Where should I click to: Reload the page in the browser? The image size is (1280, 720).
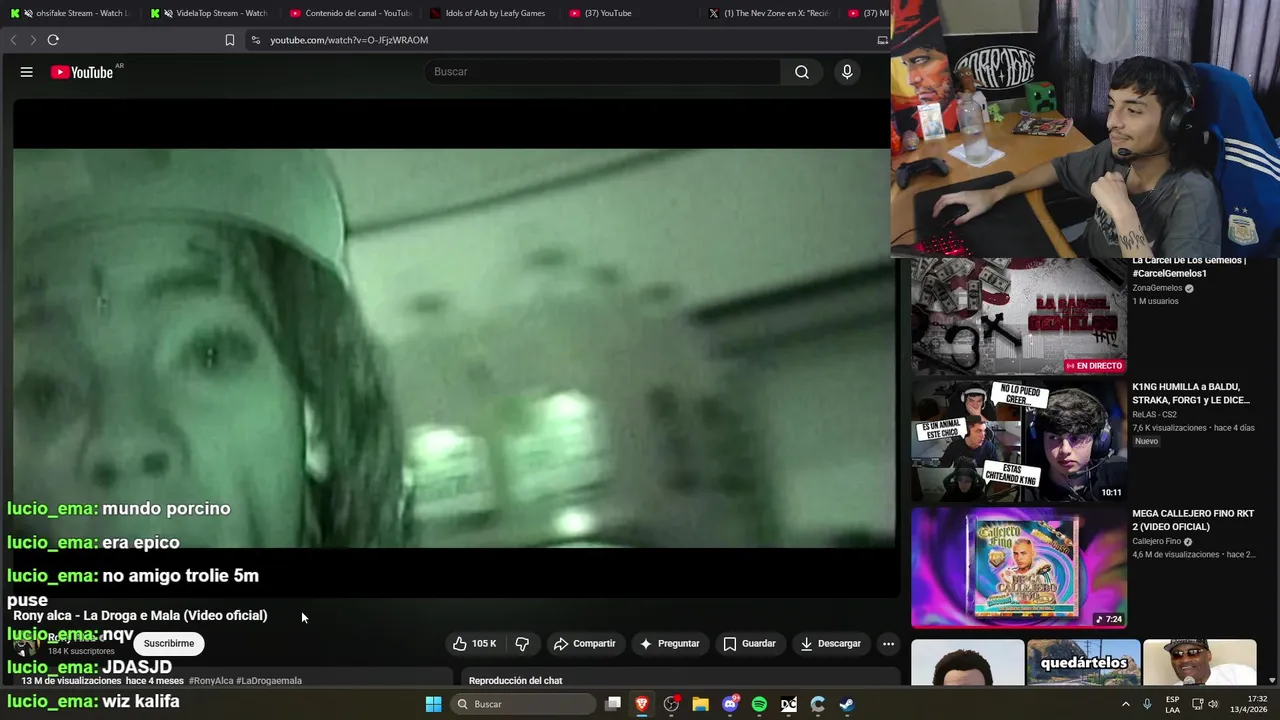[x=53, y=40]
